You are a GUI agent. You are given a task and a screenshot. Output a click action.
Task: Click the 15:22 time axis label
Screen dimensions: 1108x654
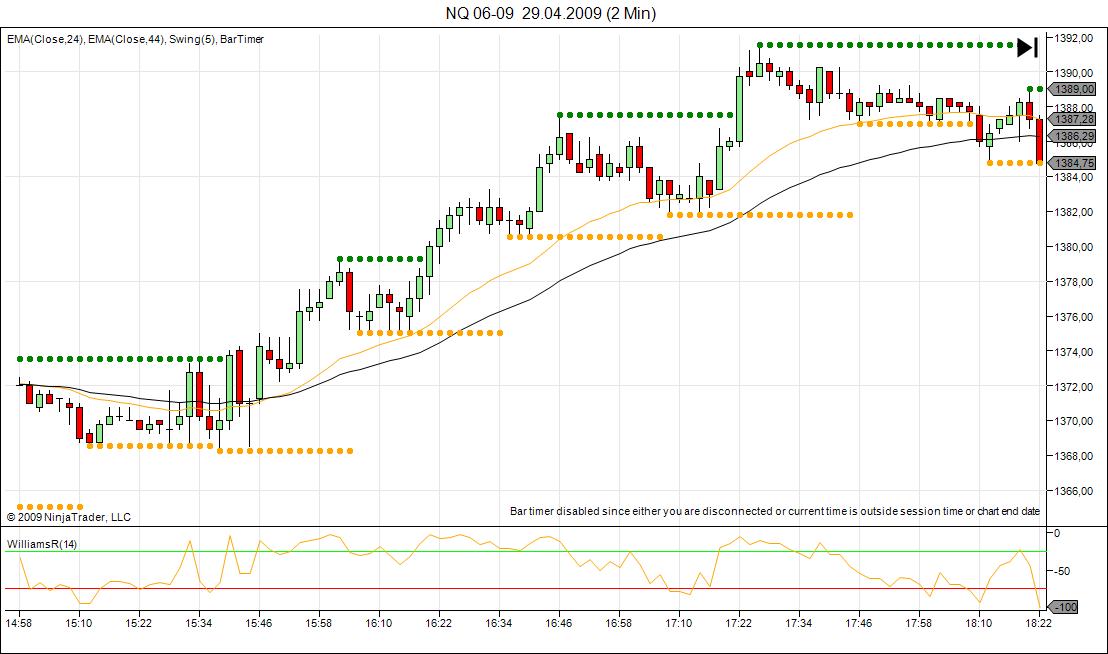(138, 623)
